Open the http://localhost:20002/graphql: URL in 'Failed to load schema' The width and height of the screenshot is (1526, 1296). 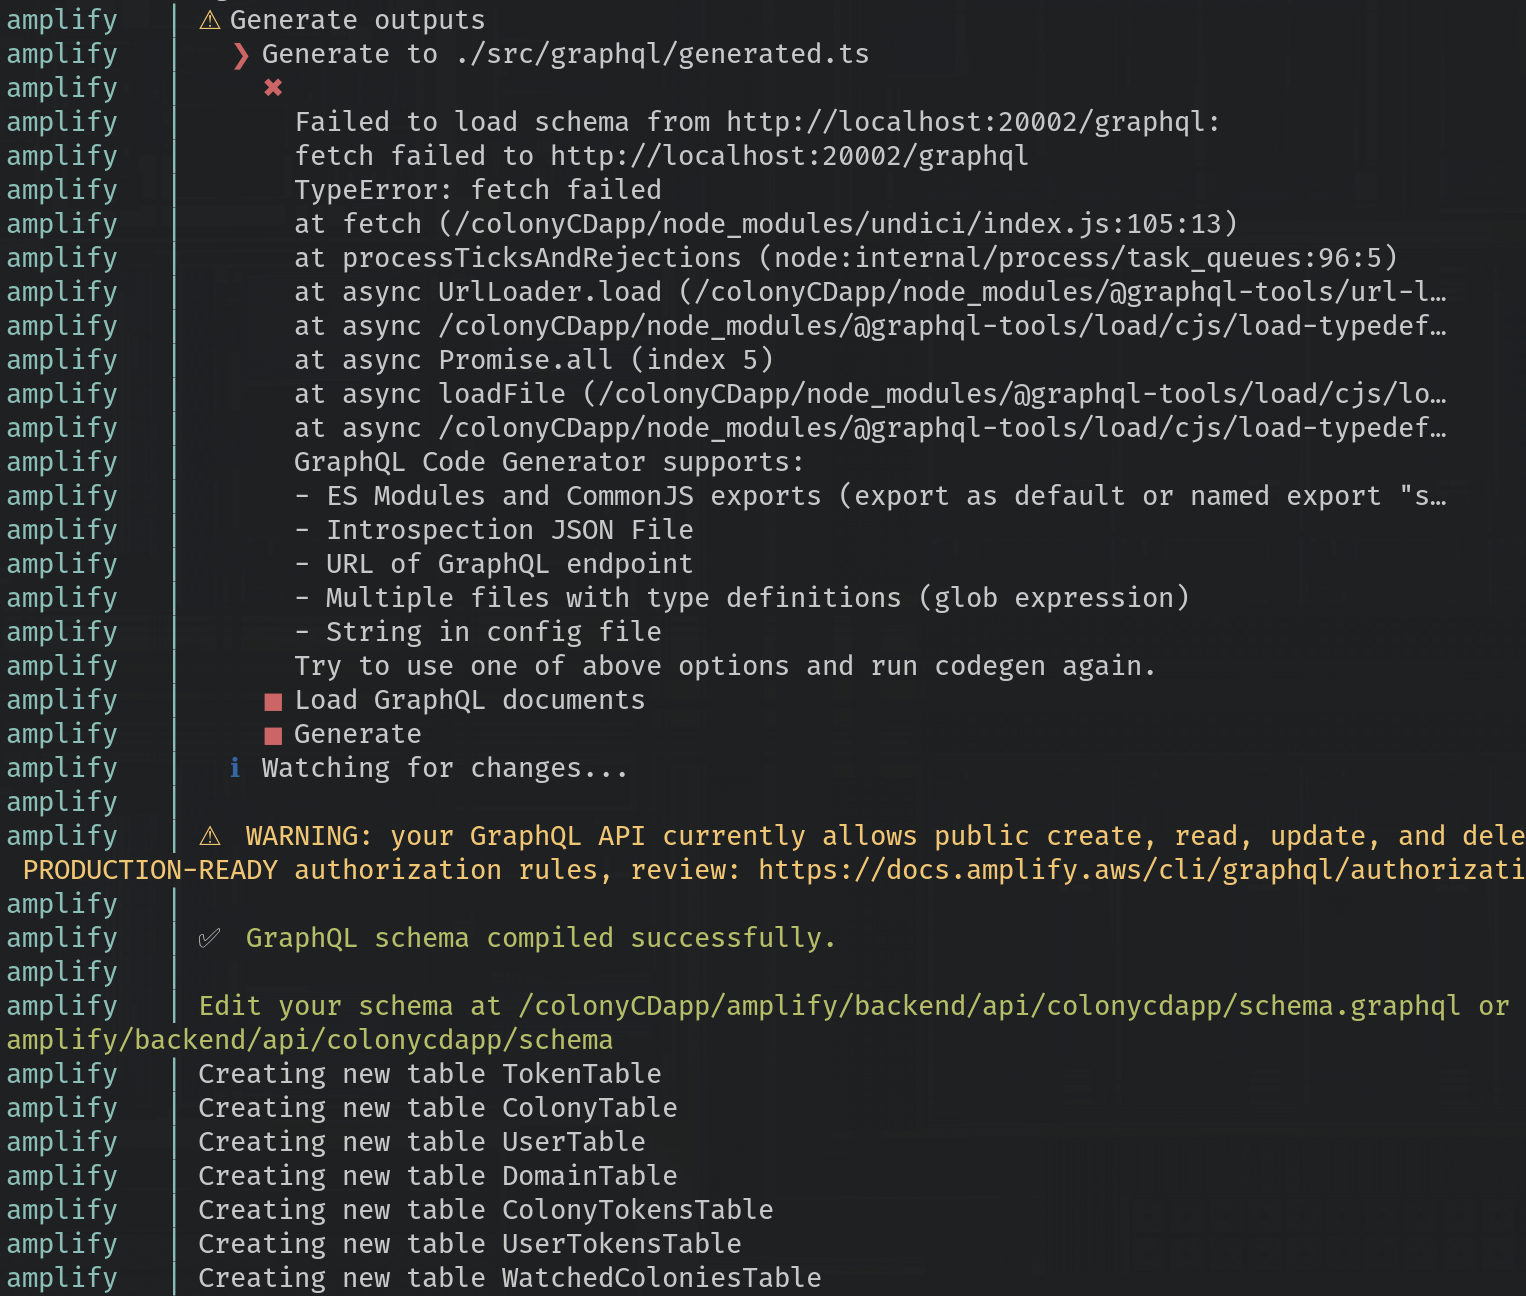973,122
